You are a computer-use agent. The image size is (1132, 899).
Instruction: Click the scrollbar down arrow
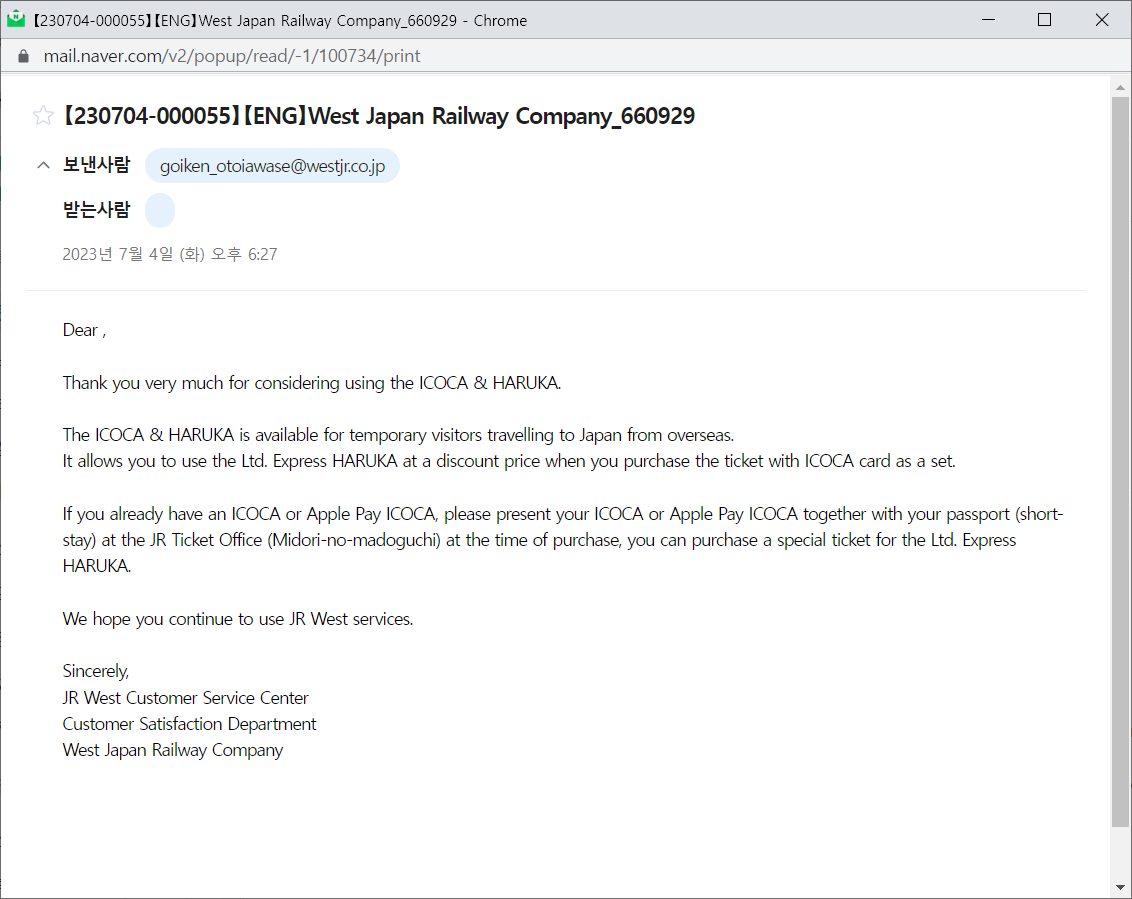pos(1120,887)
